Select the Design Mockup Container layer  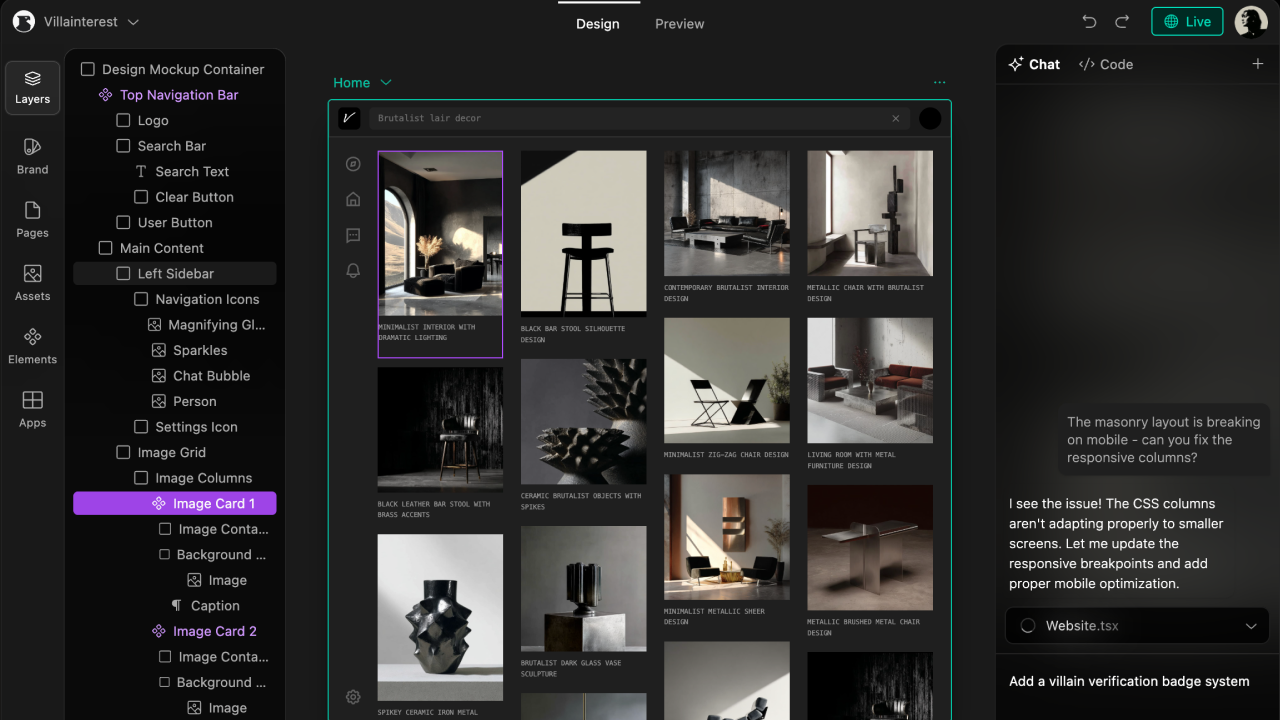[x=172, y=69]
